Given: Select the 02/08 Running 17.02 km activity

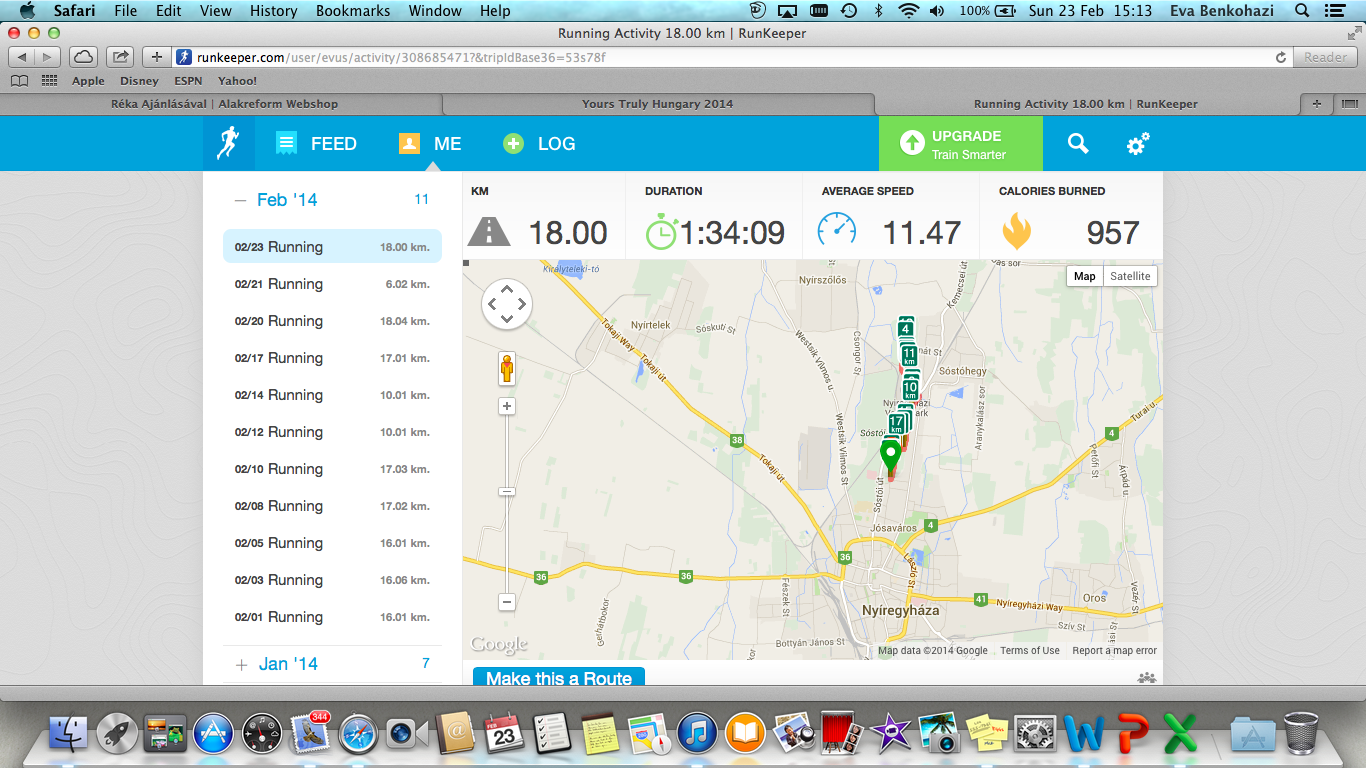Looking at the screenshot, I should coord(332,506).
